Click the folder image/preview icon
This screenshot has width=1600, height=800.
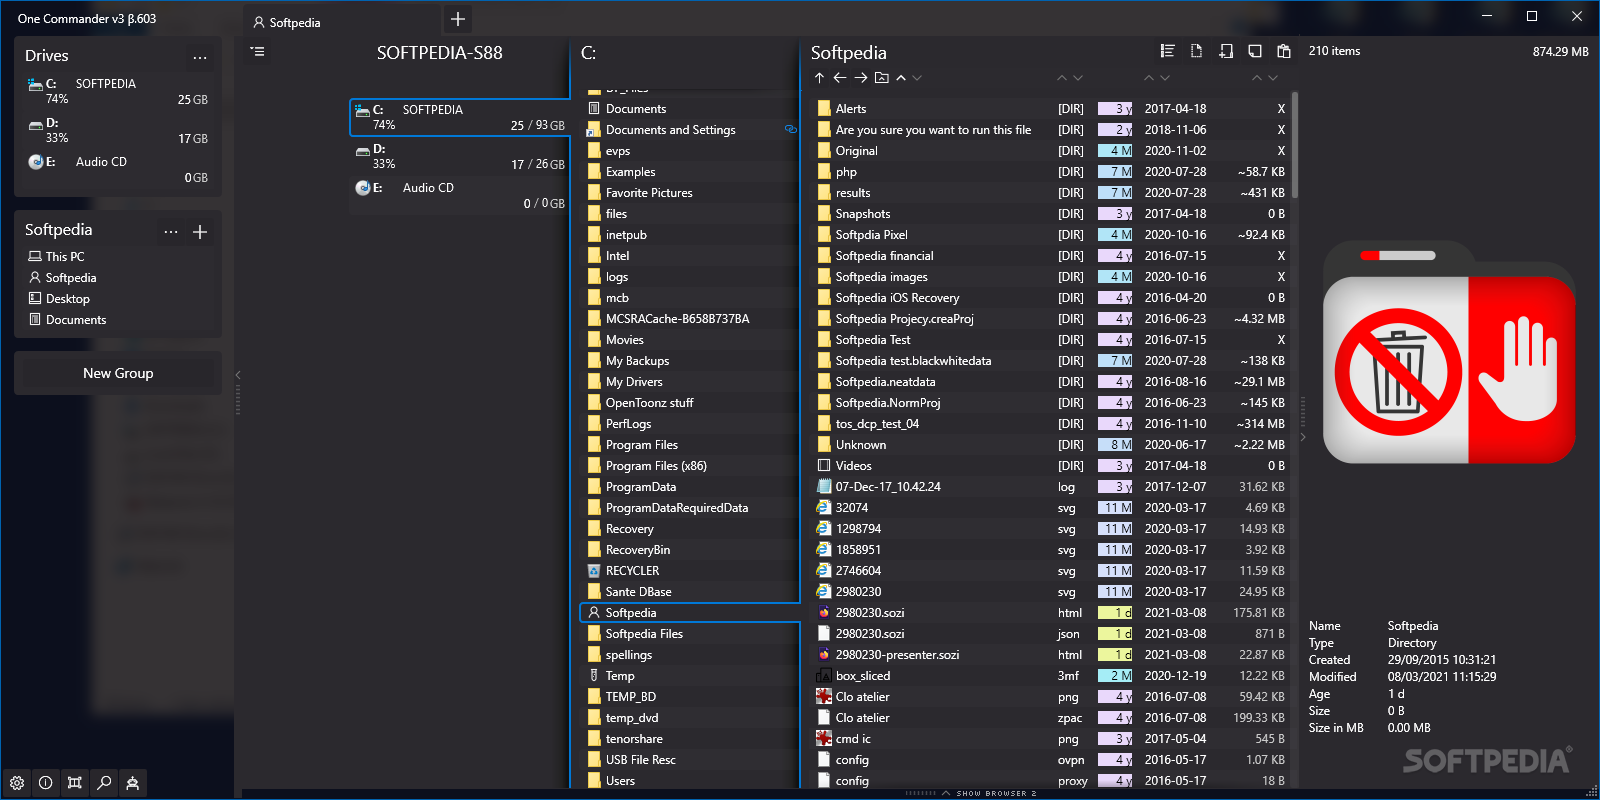pyautogui.click(x=881, y=77)
